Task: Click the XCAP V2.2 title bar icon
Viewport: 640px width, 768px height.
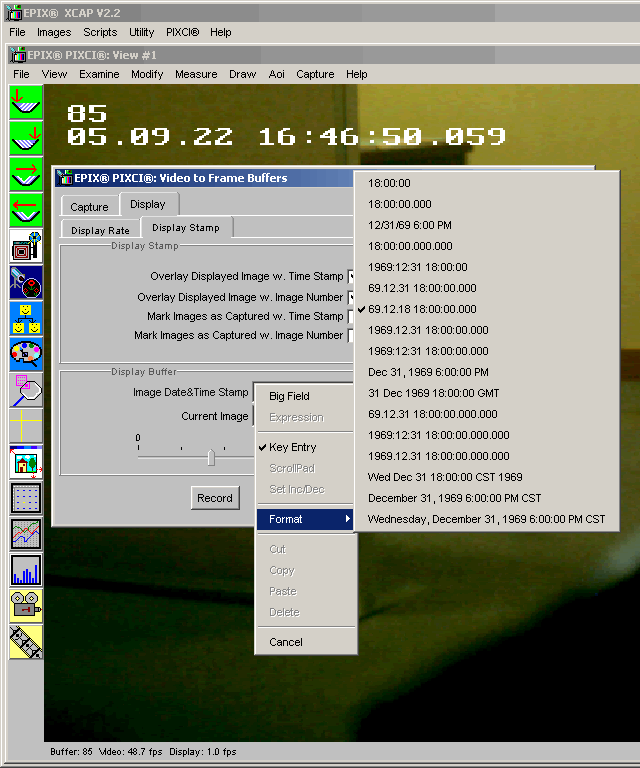Action: (x=14, y=13)
